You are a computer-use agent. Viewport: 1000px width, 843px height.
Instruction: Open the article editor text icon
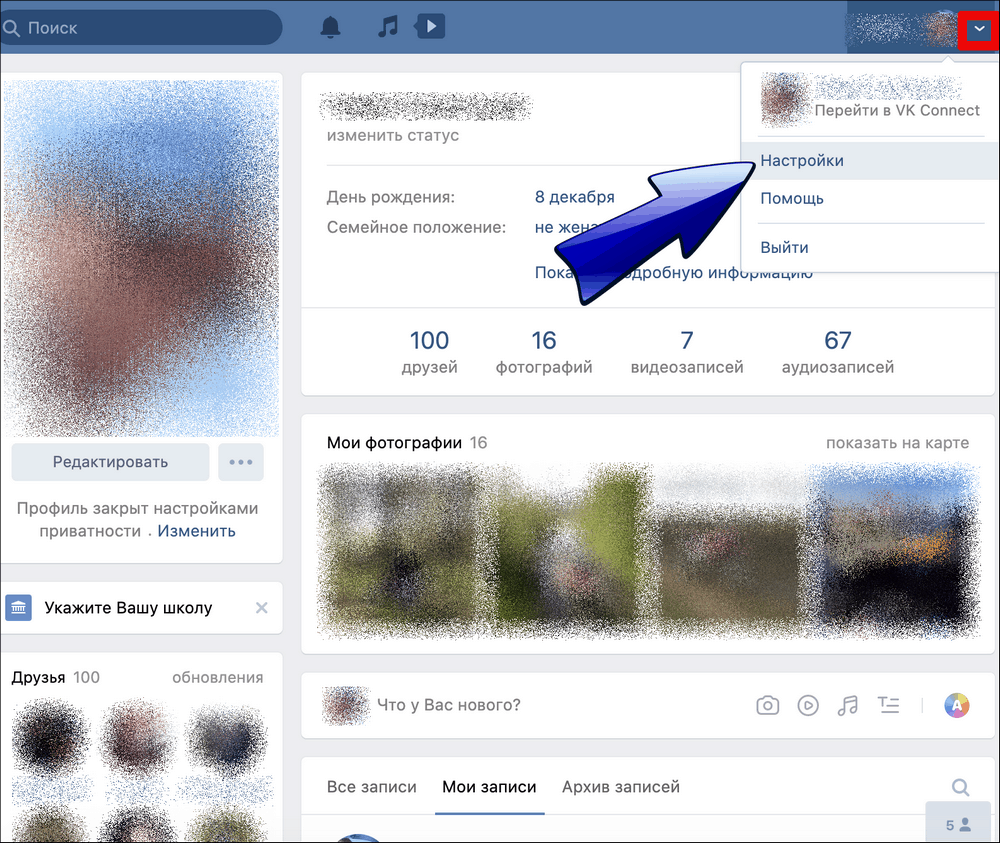(x=888, y=705)
